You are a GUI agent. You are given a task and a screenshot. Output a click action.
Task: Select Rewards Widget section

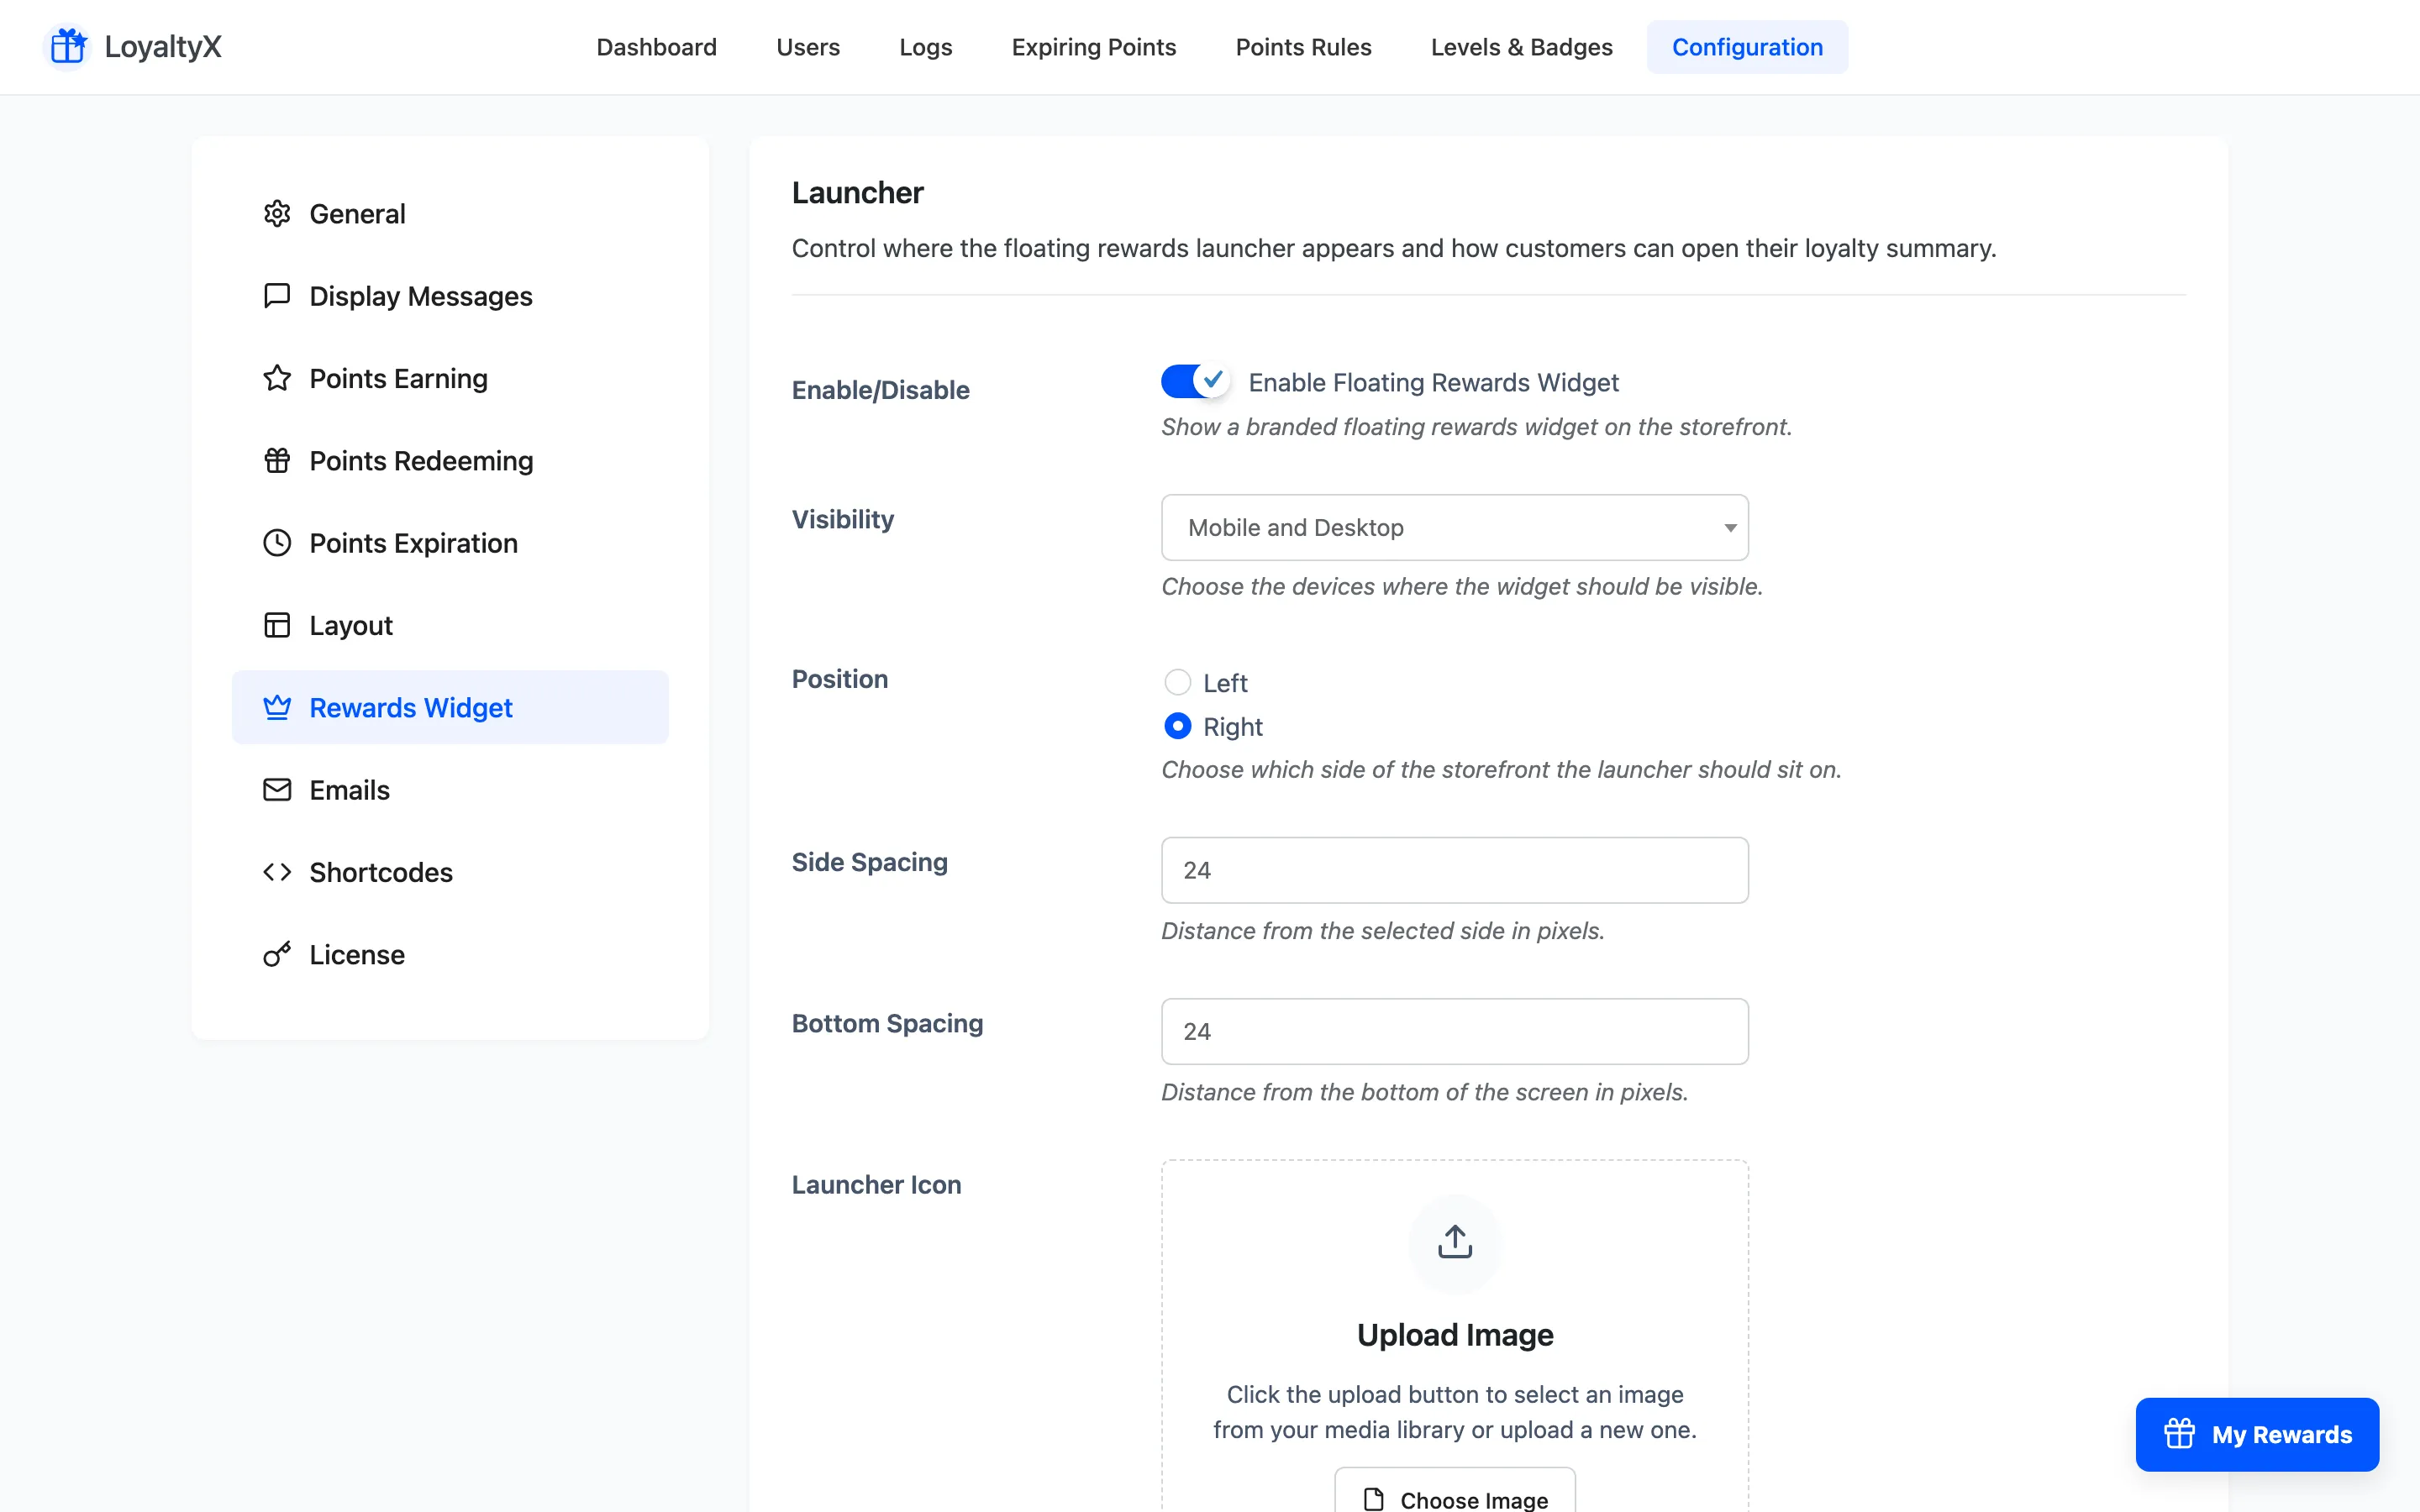pyautogui.click(x=450, y=707)
